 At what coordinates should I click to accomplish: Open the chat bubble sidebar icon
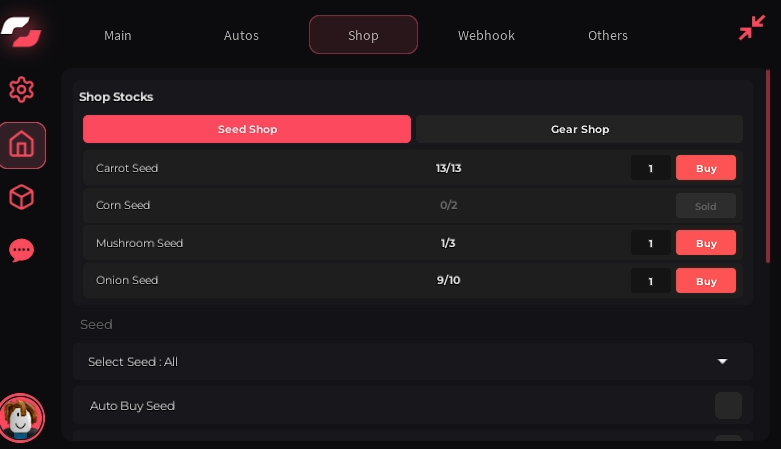tap(21, 250)
